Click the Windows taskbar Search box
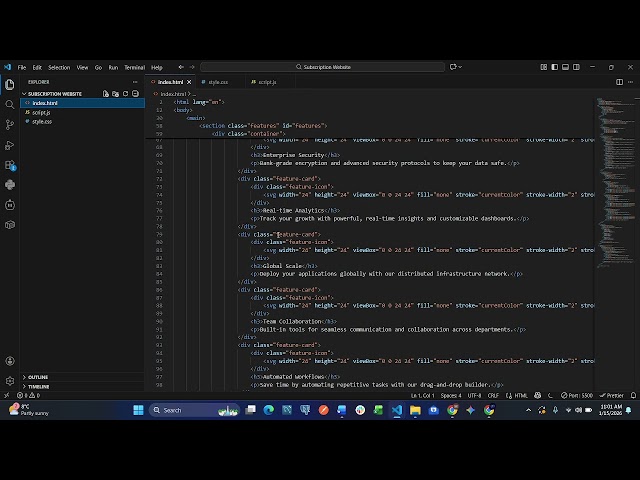Viewport: 640px width, 480px height. 194,410
